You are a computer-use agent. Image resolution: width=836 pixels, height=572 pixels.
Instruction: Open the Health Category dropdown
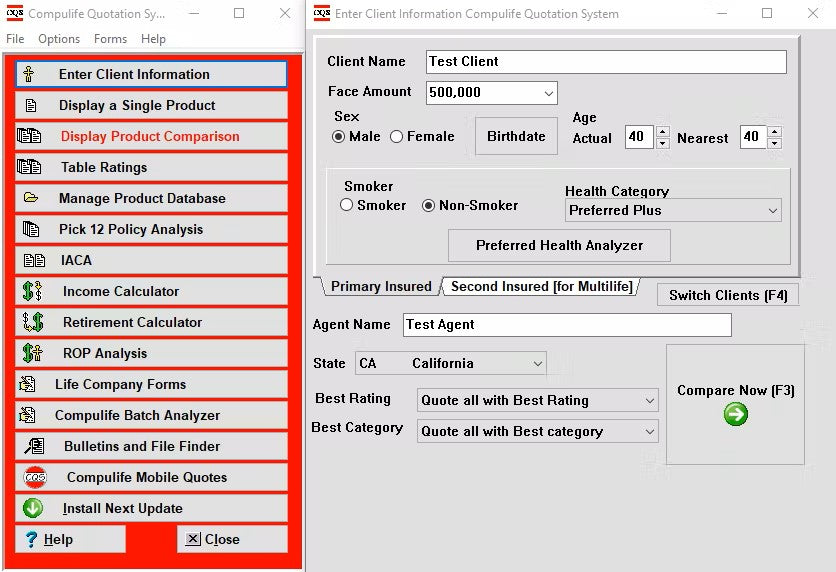[772, 211]
